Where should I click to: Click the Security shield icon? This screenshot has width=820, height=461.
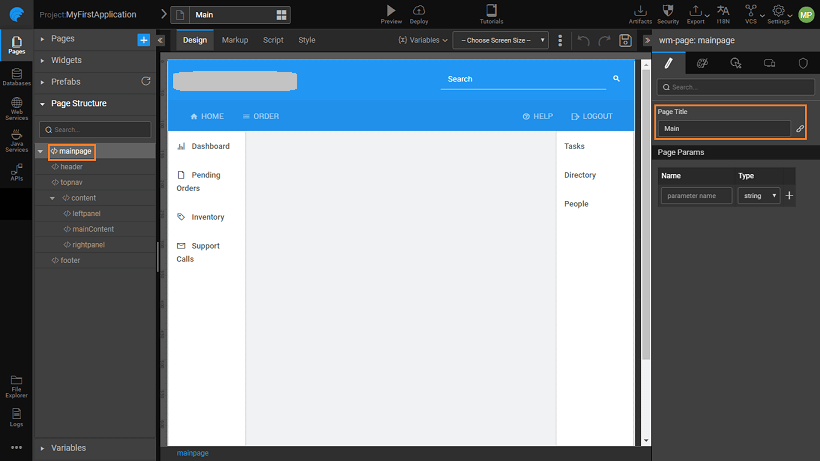tap(668, 10)
